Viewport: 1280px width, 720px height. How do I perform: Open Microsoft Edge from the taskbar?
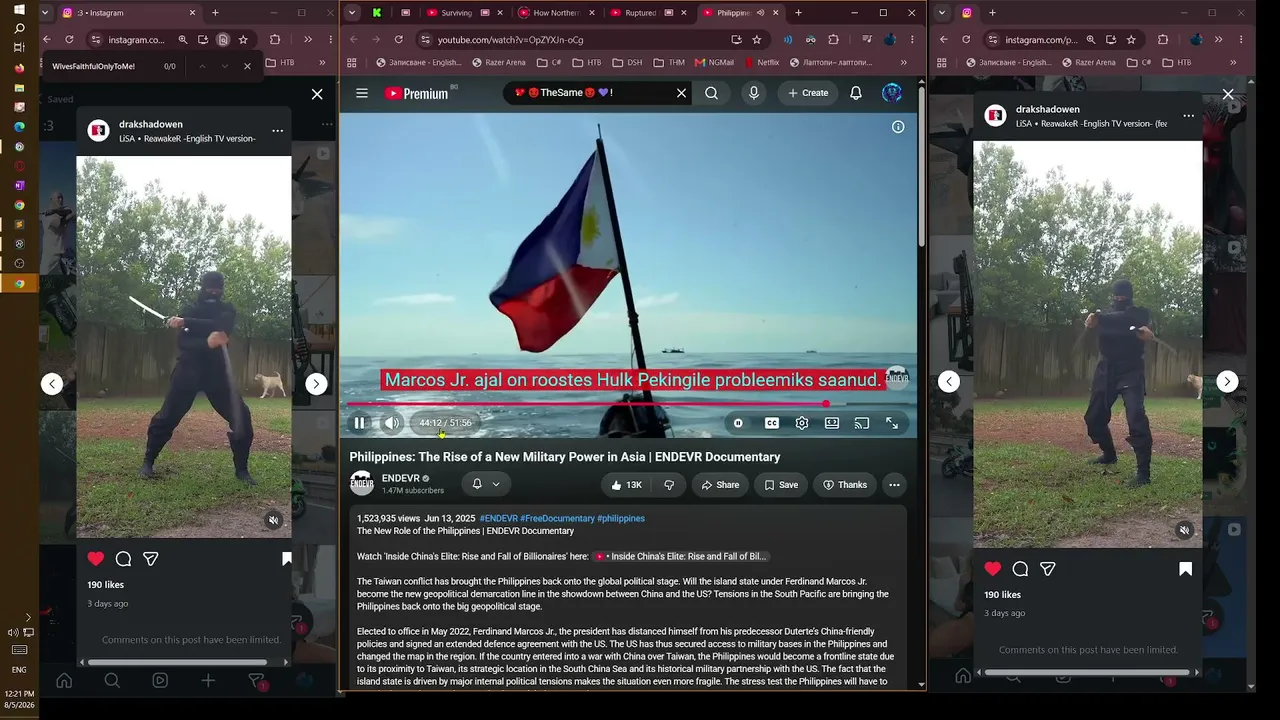coord(19,127)
